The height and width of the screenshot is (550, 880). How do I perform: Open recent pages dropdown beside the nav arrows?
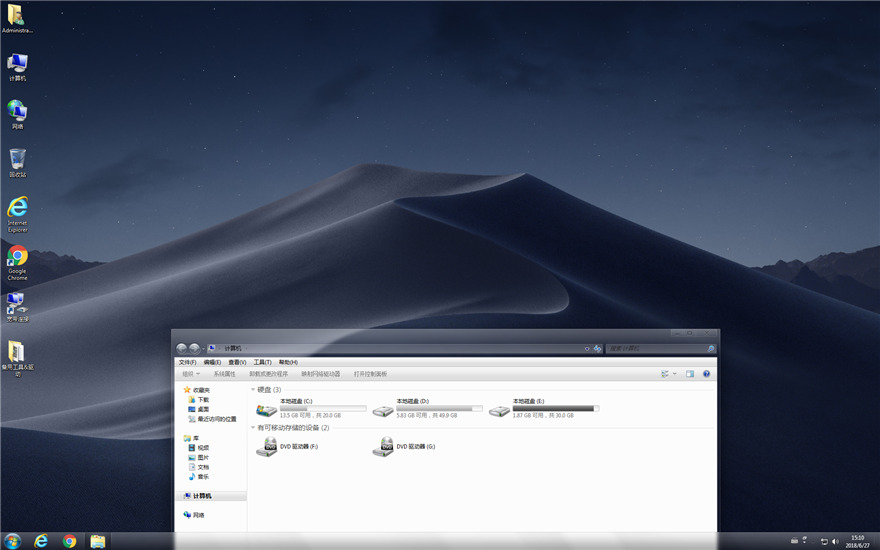(203, 349)
